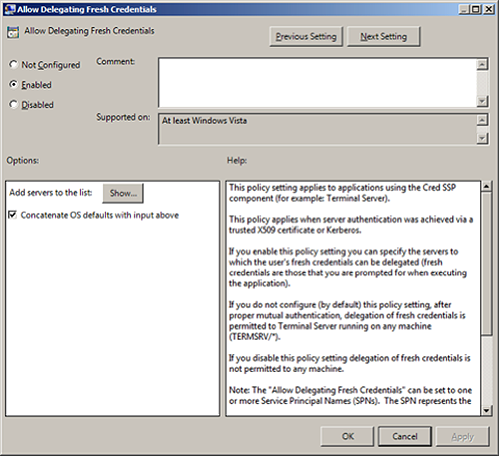This screenshot has width=500, height=457.
Task: Select the Not Configured radio button
Action: point(13,64)
